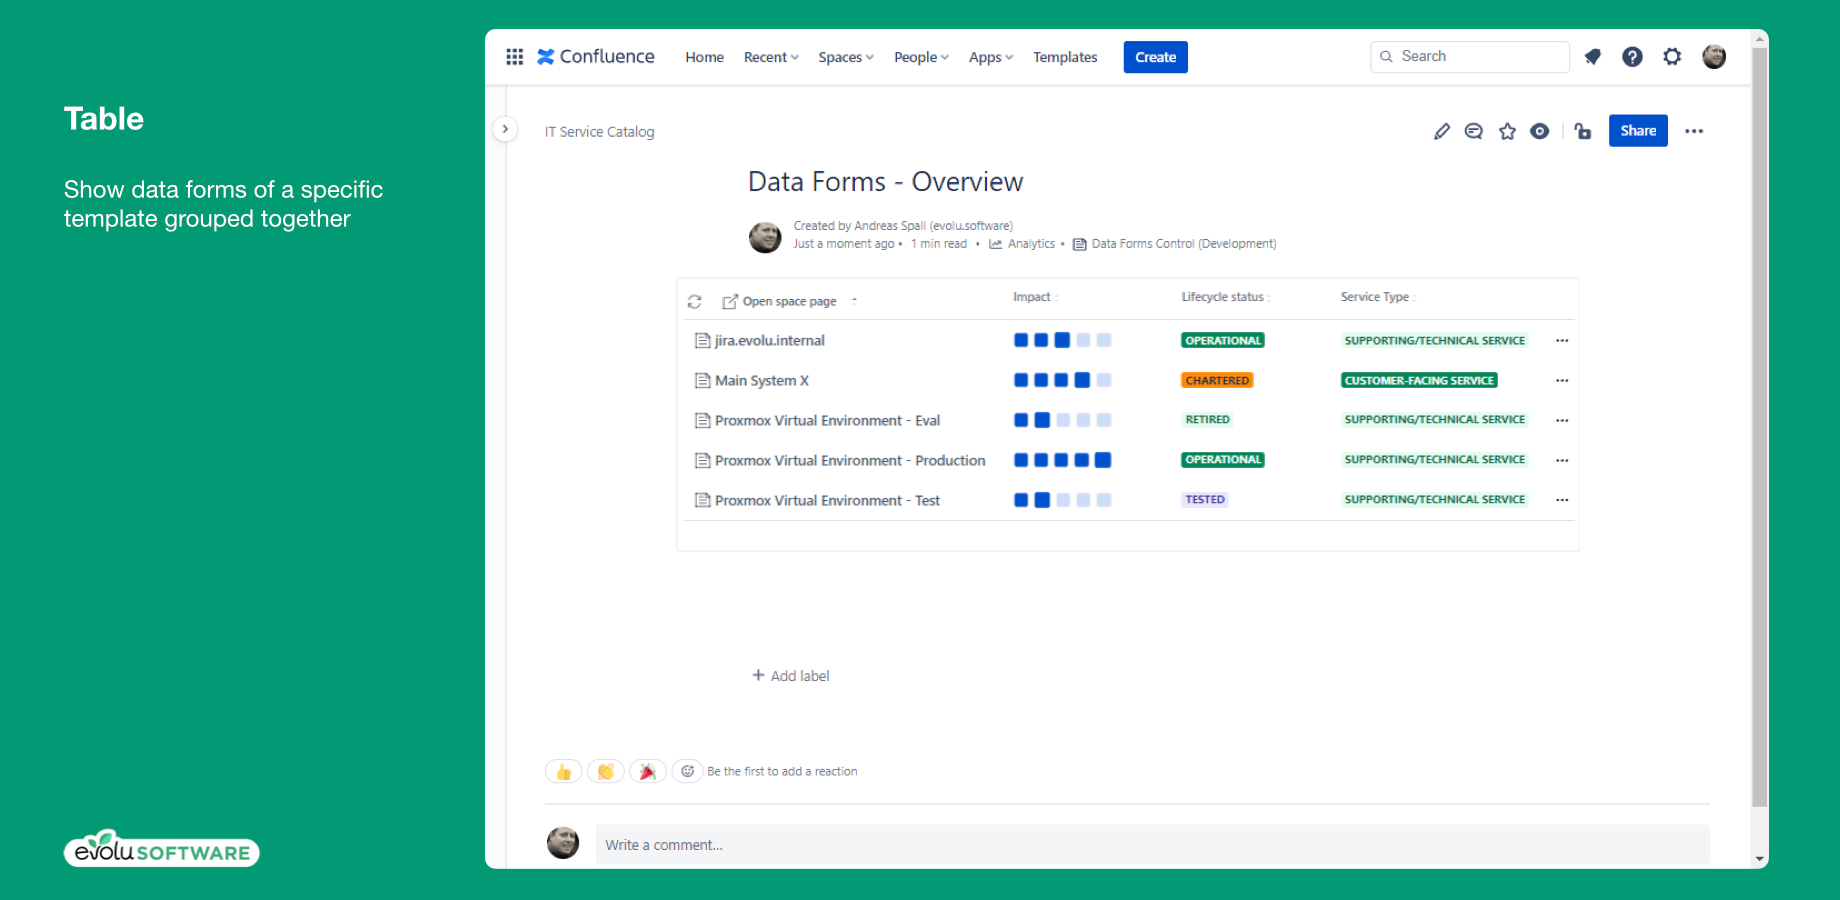Click the Confluence logo
The width and height of the screenshot is (1840, 900).
[x=596, y=57]
